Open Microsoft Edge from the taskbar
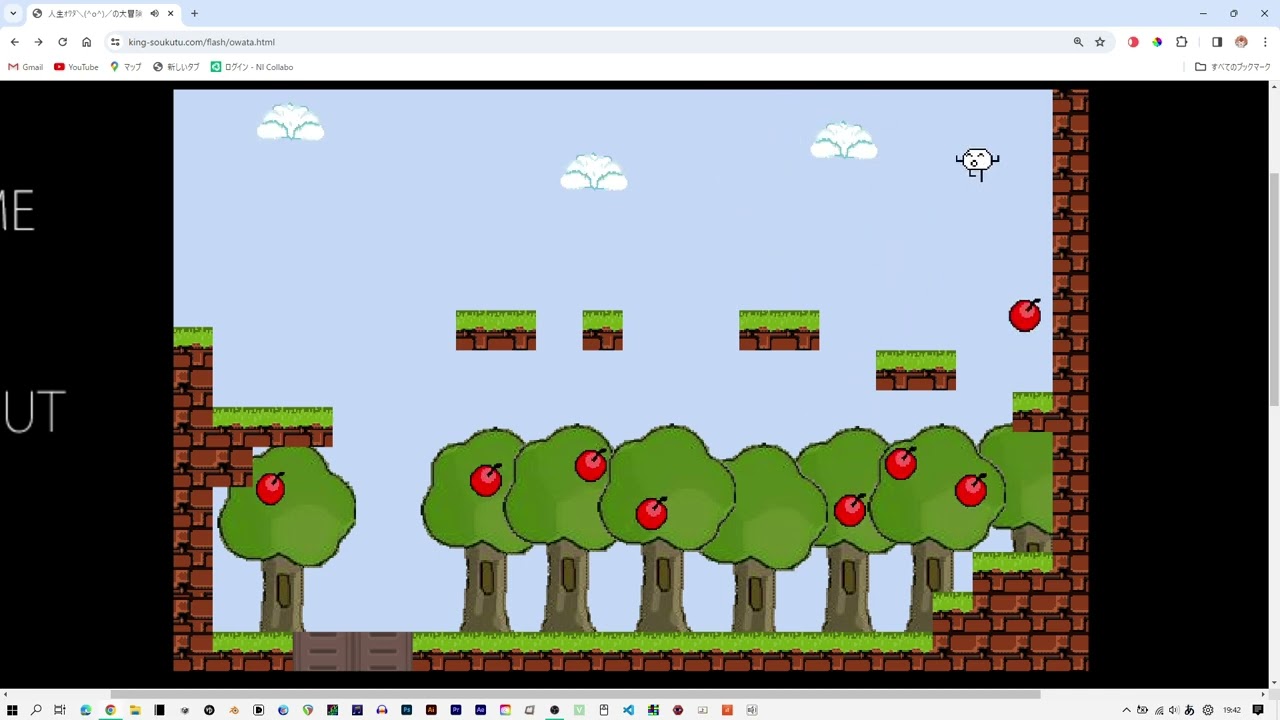This screenshot has height=720, width=1280. (x=86, y=710)
